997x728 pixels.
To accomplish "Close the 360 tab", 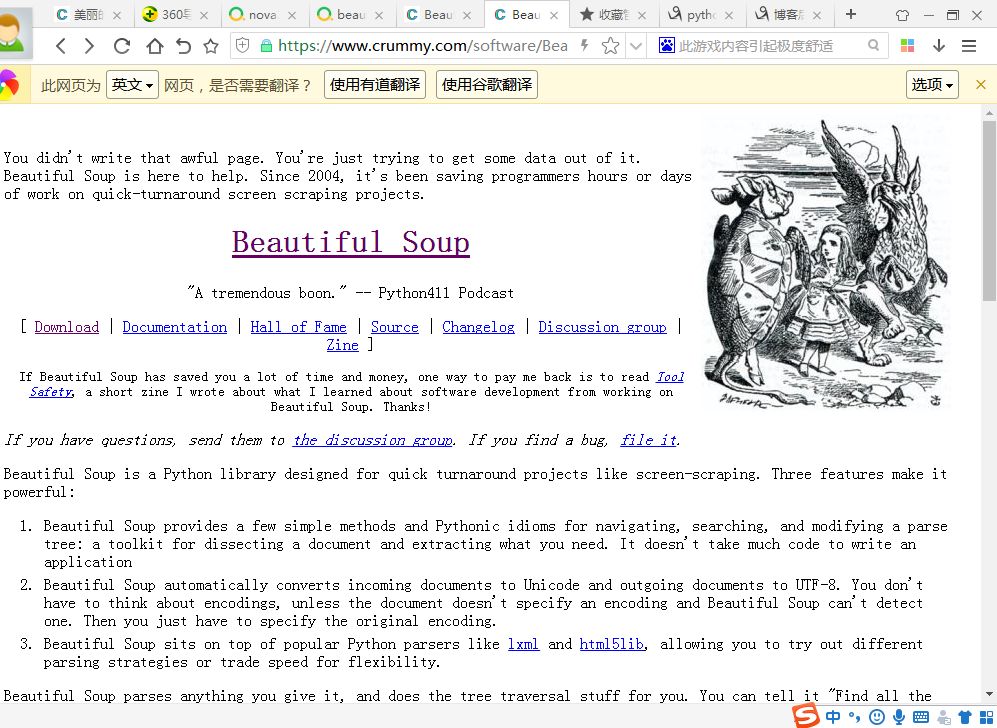I will click(204, 15).
